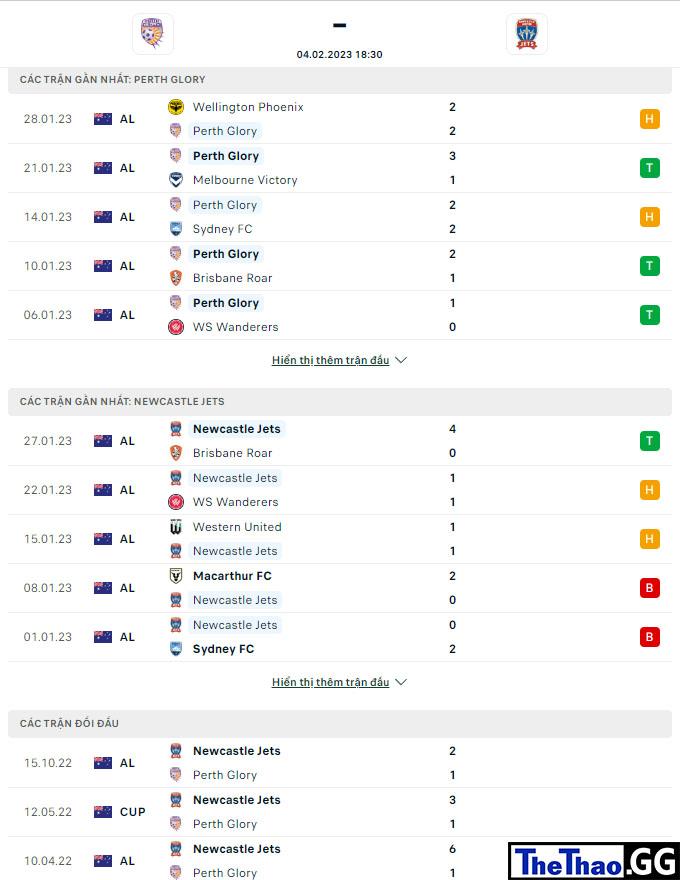Click the Perth Glory crest in header

pos(153,34)
